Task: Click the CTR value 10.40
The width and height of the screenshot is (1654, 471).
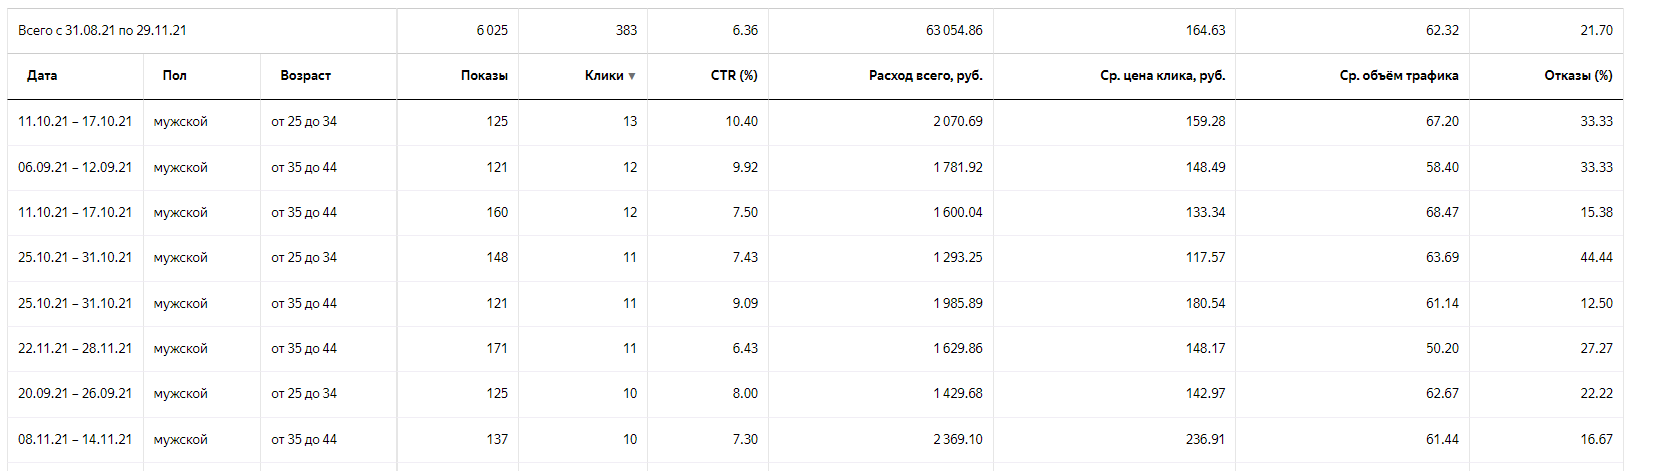Action: tap(741, 122)
